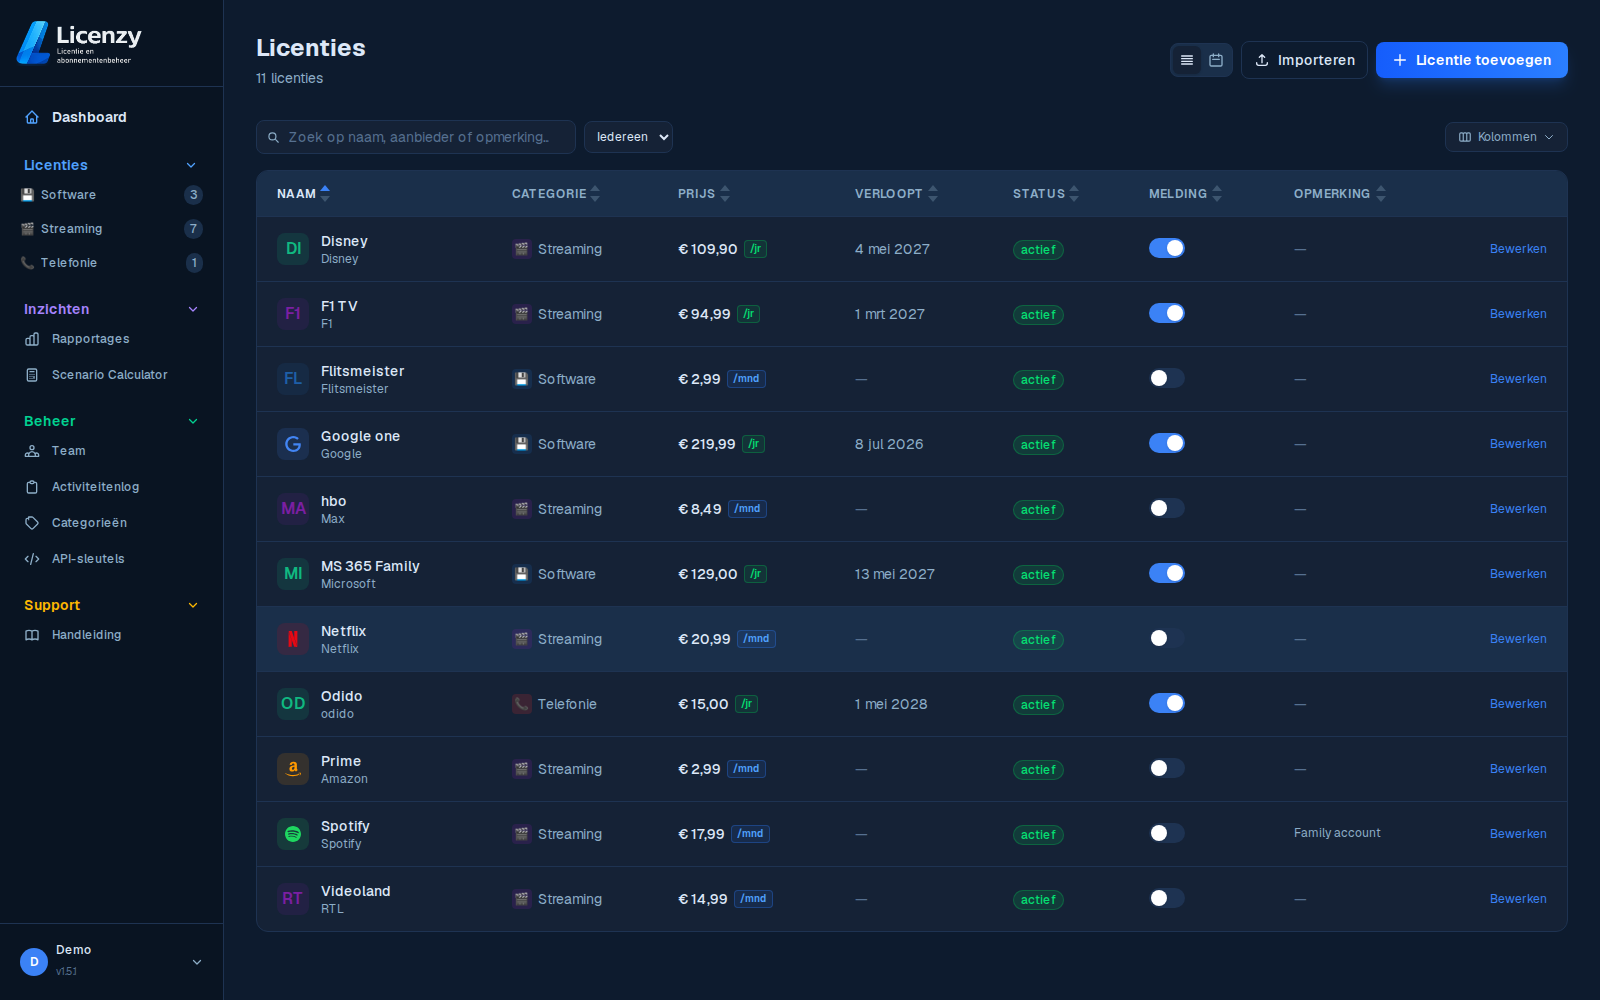The image size is (1600, 1000).
Task: Click the search magnifier icon
Action: (273, 138)
